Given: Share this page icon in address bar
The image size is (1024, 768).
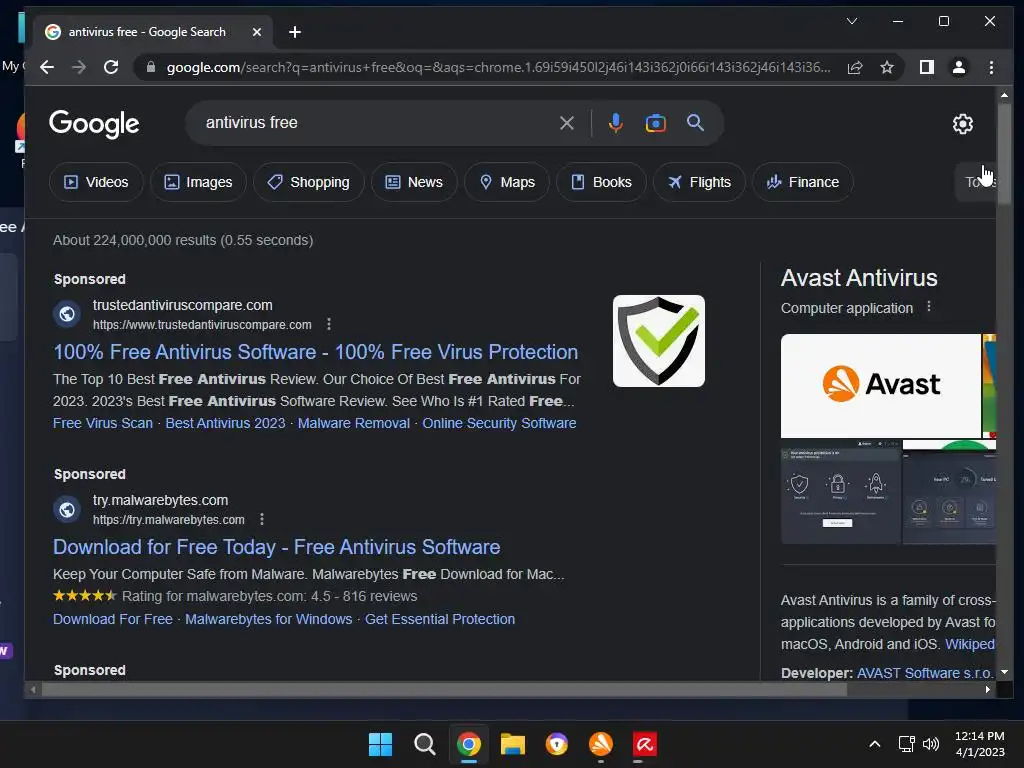Looking at the screenshot, I should 855,67.
